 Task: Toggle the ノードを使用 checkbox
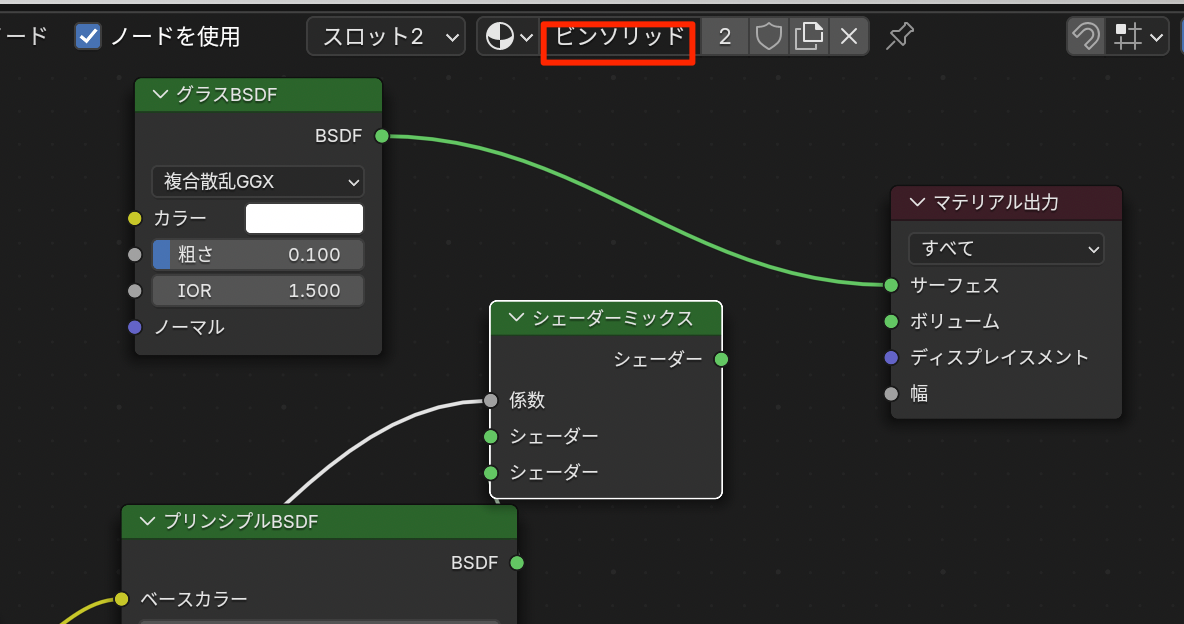pyautogui.click(x=89, y=37)
